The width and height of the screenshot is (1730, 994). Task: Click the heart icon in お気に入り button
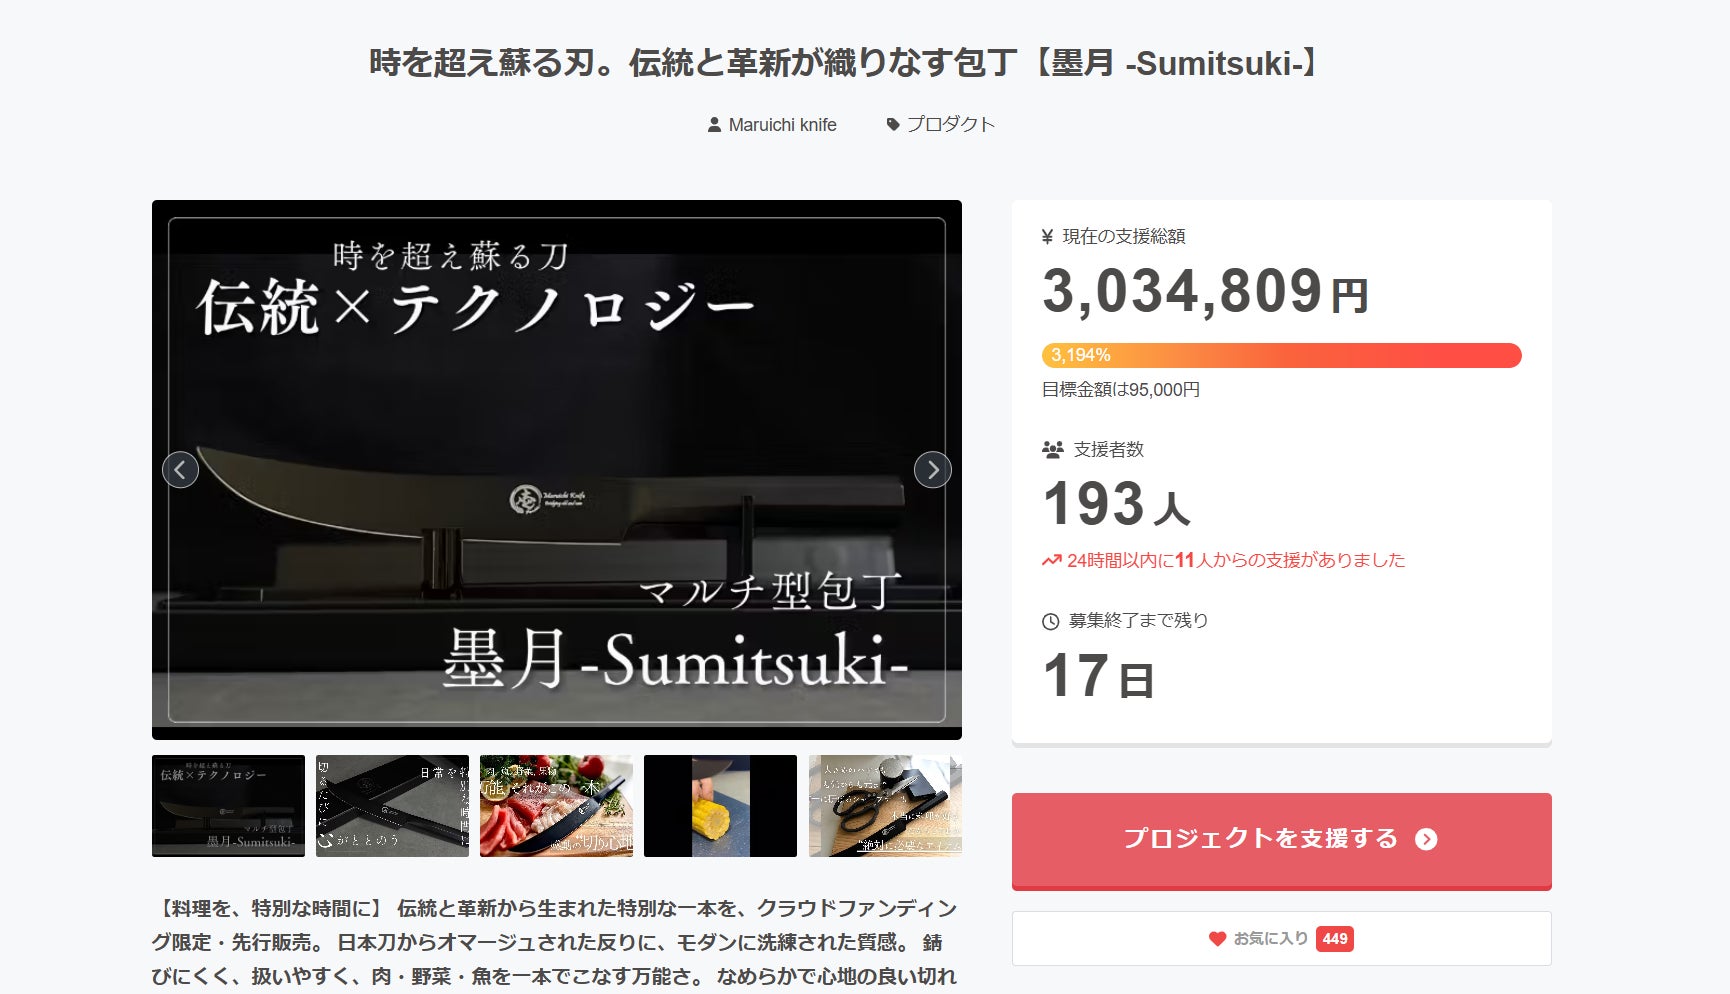point(1217,939)
